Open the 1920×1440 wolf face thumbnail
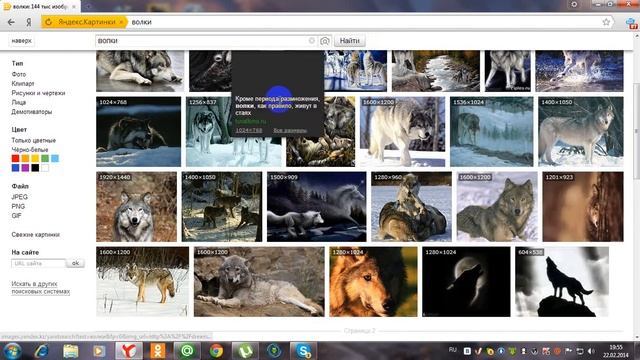 coord(136,207)
